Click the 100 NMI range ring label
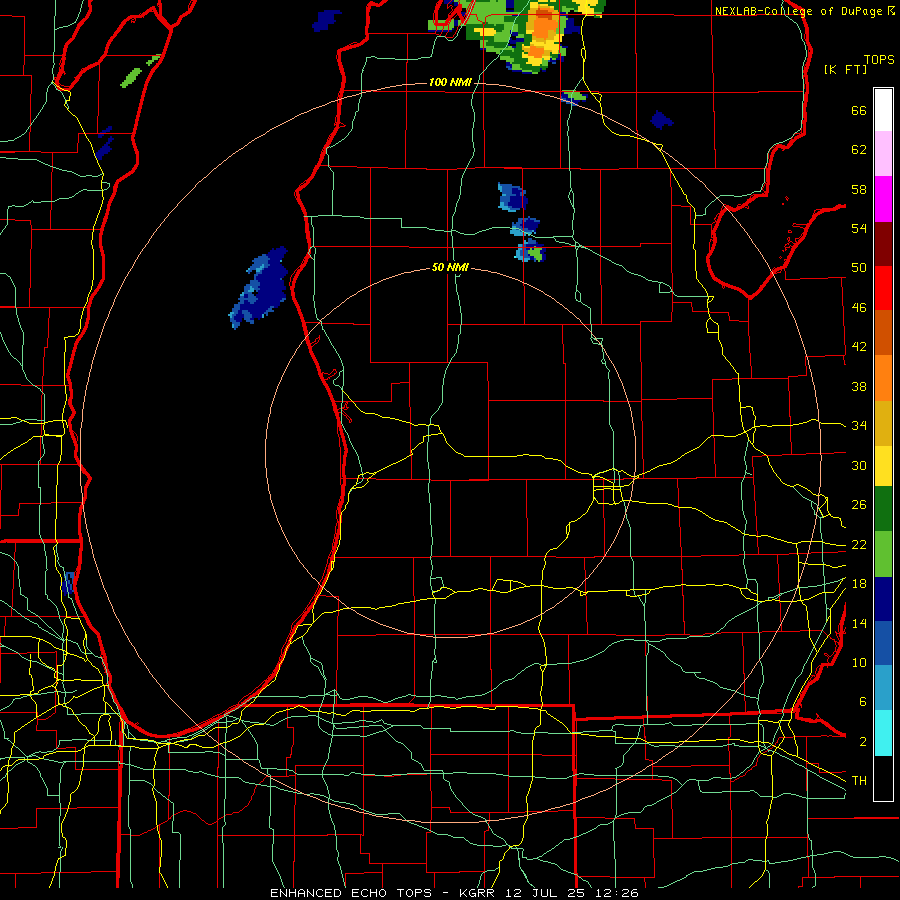The width and height of the screenshot is (900, 900). tap(450, 83)
